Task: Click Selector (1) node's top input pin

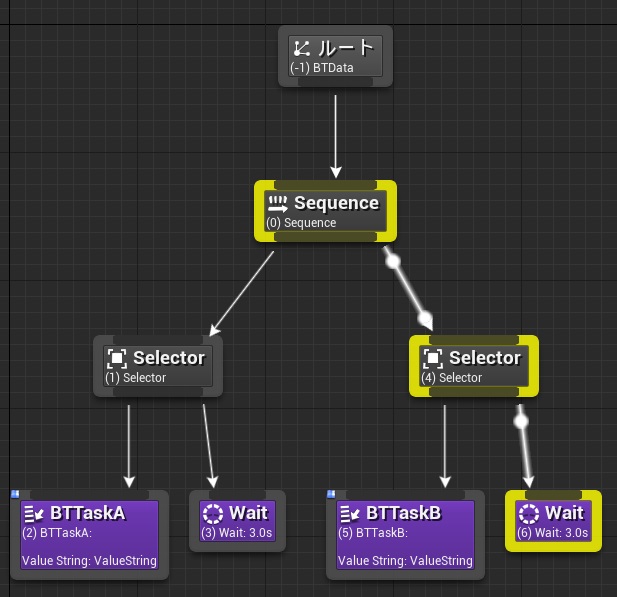Action: 158,340
